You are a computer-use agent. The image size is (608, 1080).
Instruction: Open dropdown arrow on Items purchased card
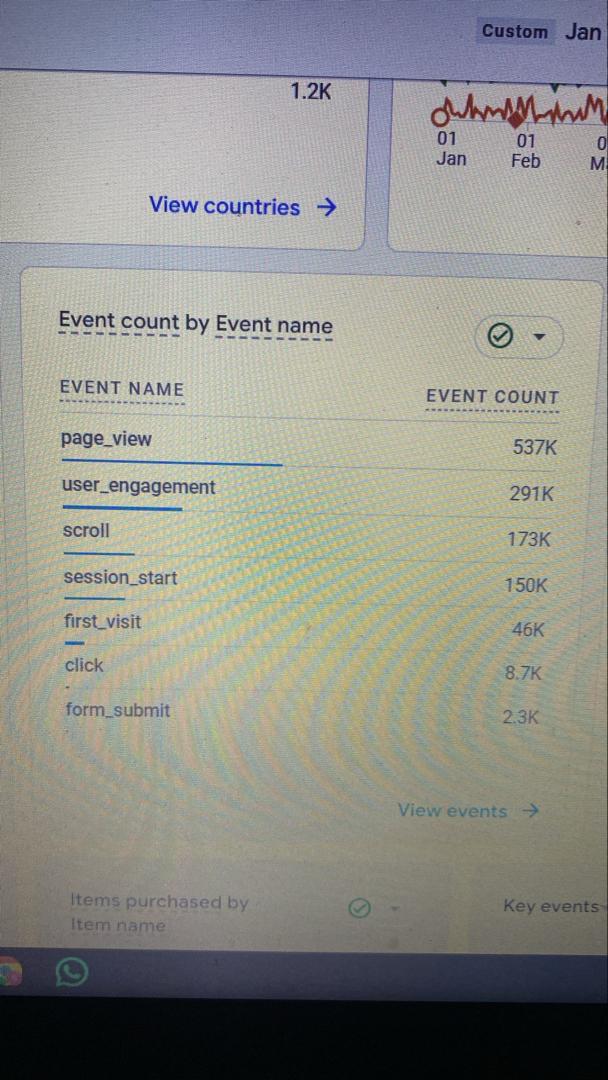point(395,908)
